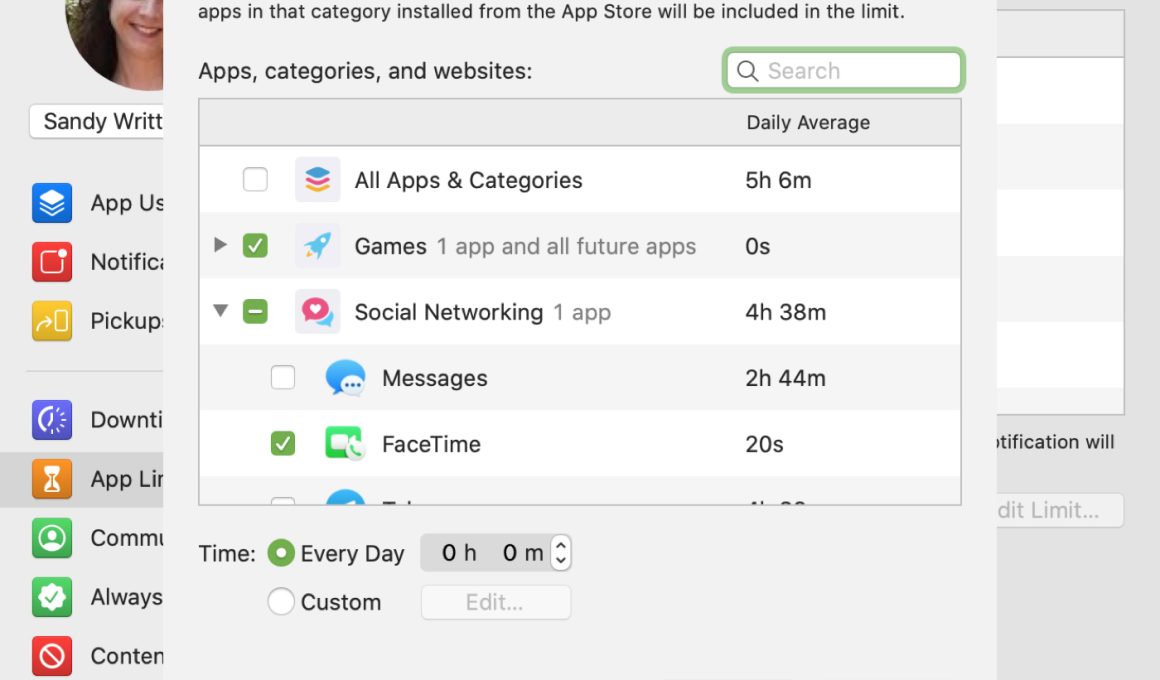This screenshot has width=1160, height=680.
Task: Click the Messages app icon
Action: (x=345, y=378)
